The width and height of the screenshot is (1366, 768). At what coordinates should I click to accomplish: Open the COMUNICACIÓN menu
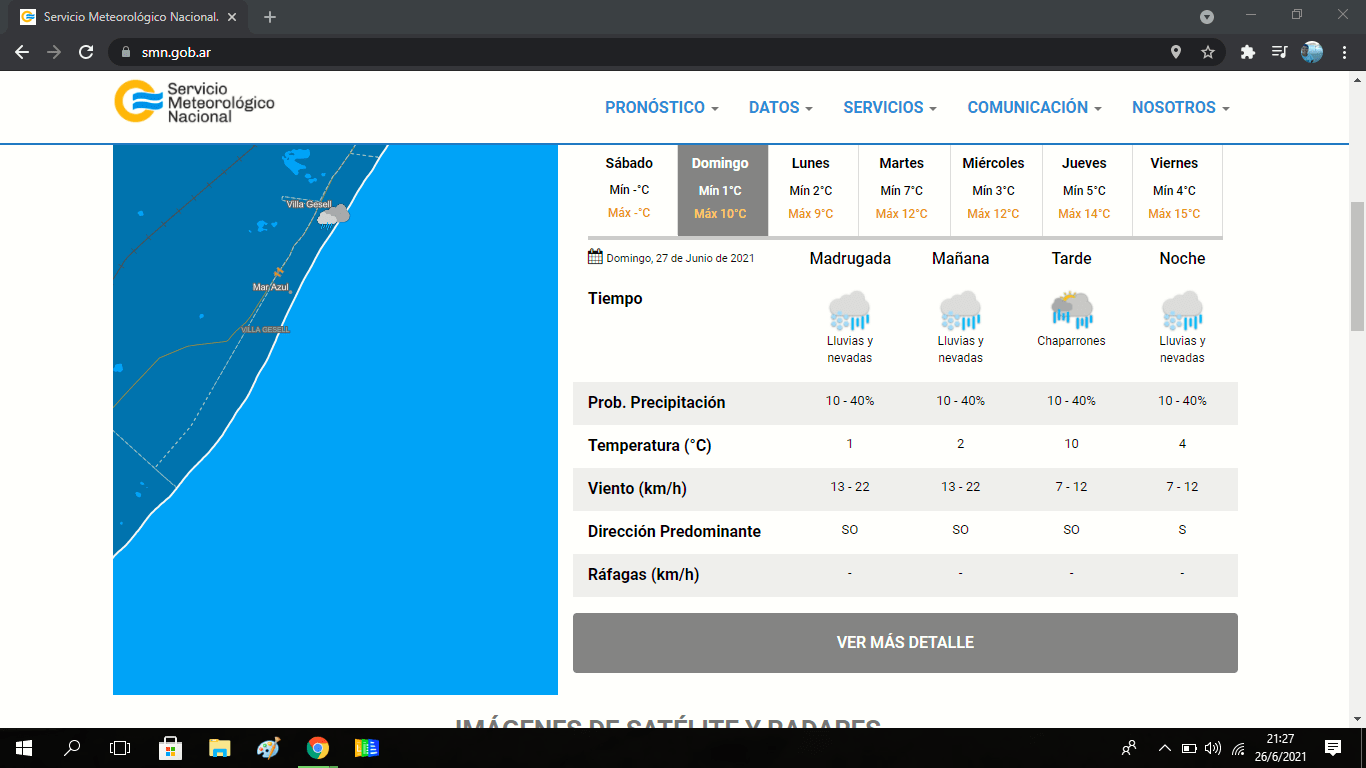pyautogui.click(x=1034, y=107)
